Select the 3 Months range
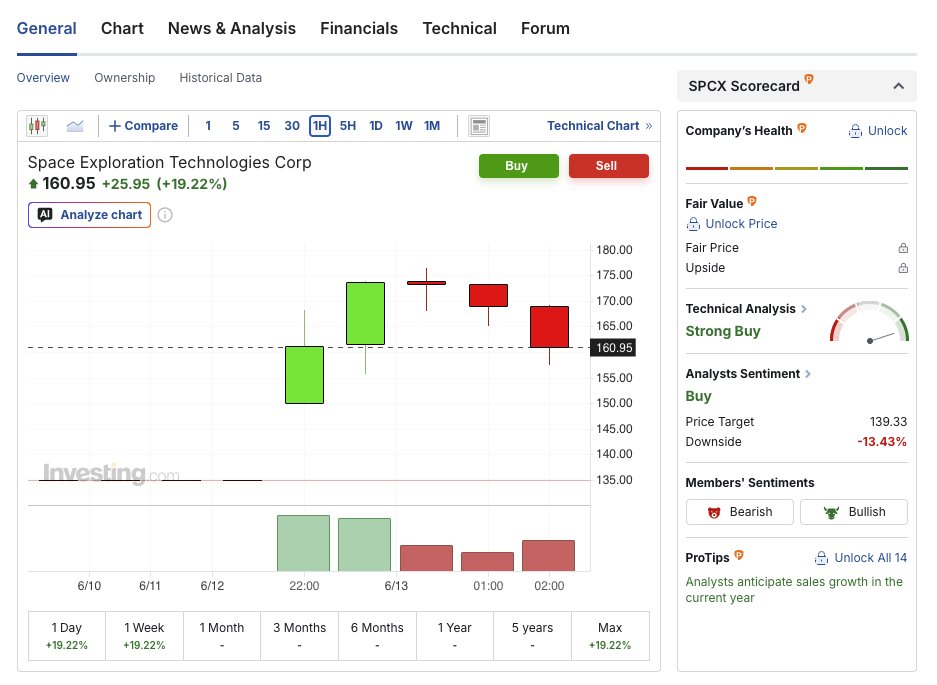 pos(299,636)
